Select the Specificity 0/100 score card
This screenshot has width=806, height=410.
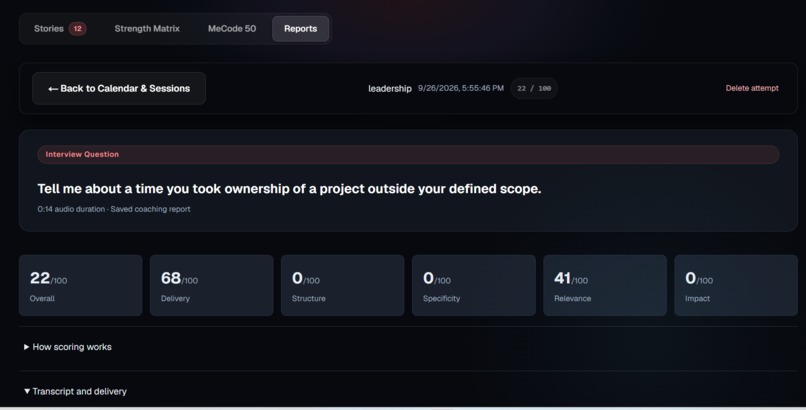474,285
